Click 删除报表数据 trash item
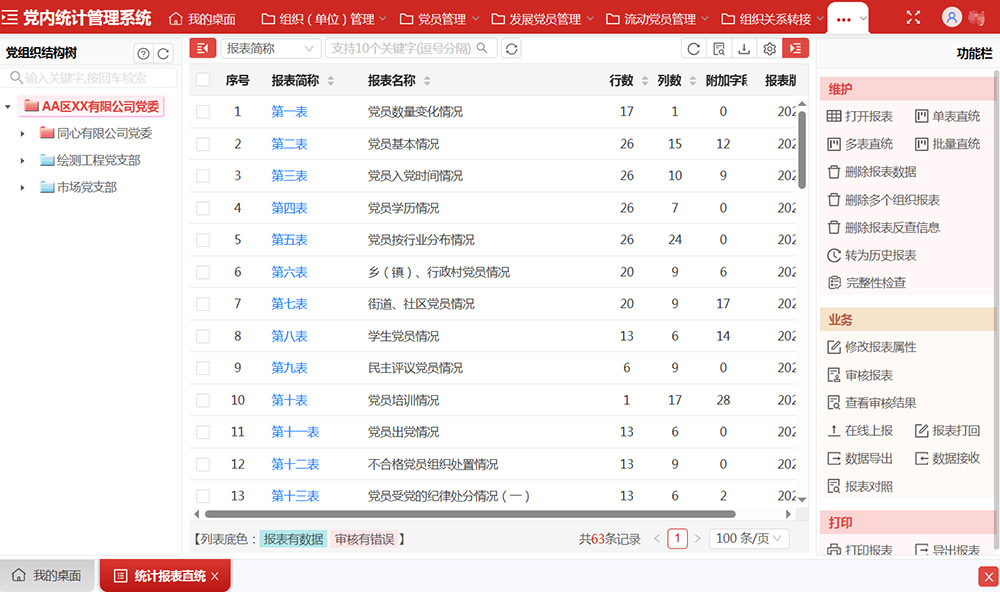Screen dimensions: 1000x592 (872, 172)
